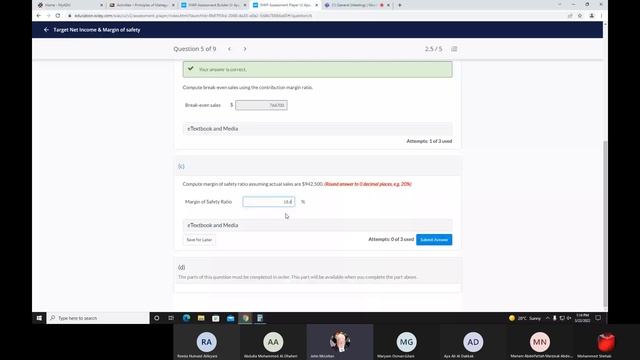
Task: Expand eTextbook and Media under break-even sales
Action: [x=318, y=129]
